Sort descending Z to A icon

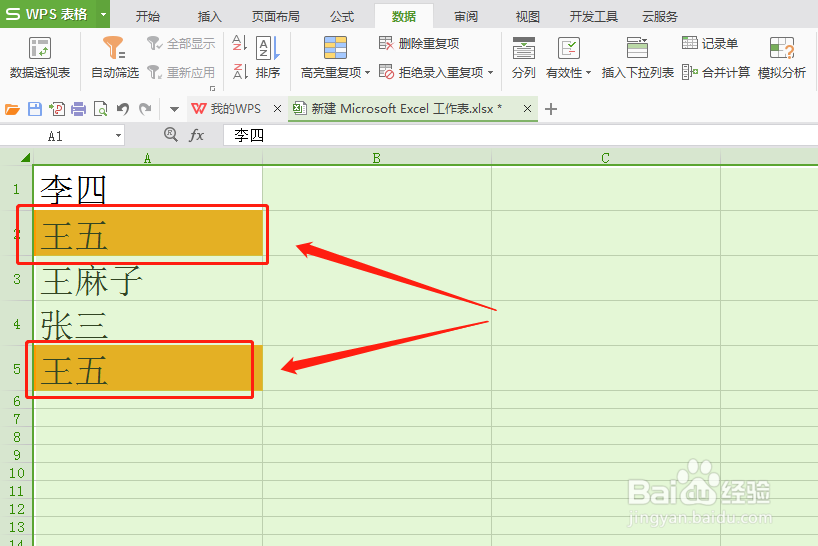click(239, 71)
